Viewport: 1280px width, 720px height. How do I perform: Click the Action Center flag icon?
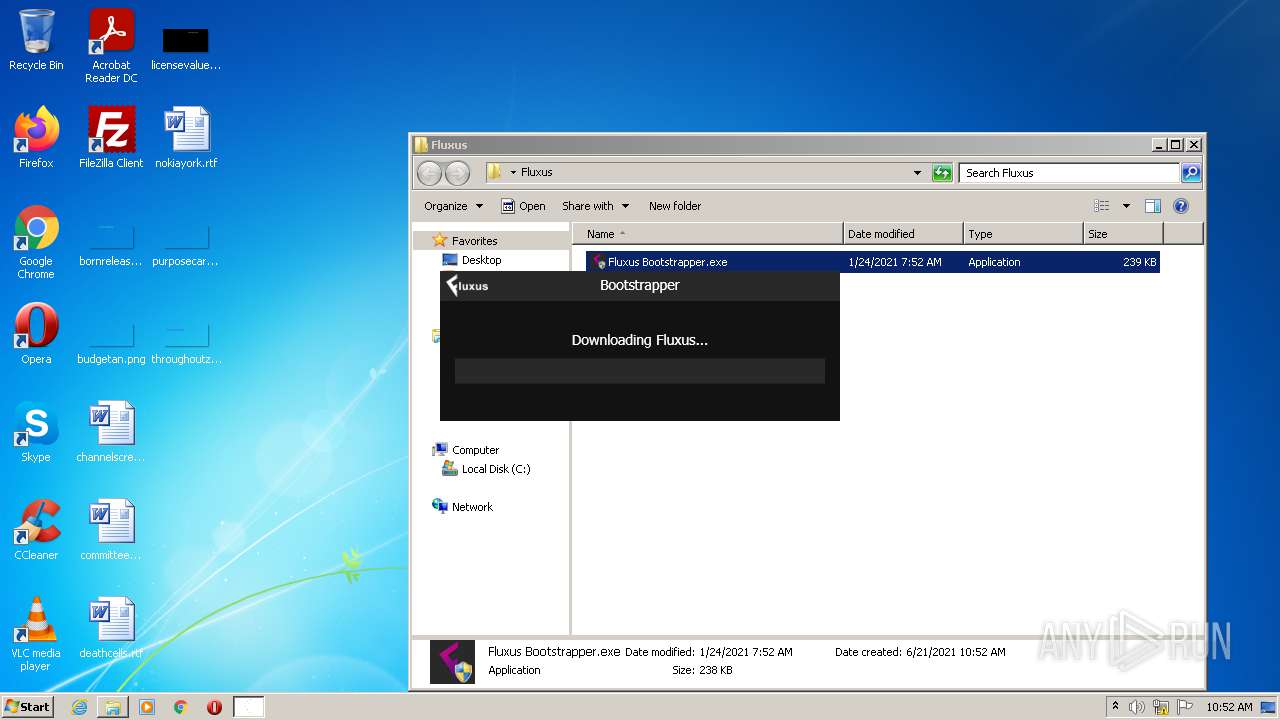click(x=1186, y=707)
